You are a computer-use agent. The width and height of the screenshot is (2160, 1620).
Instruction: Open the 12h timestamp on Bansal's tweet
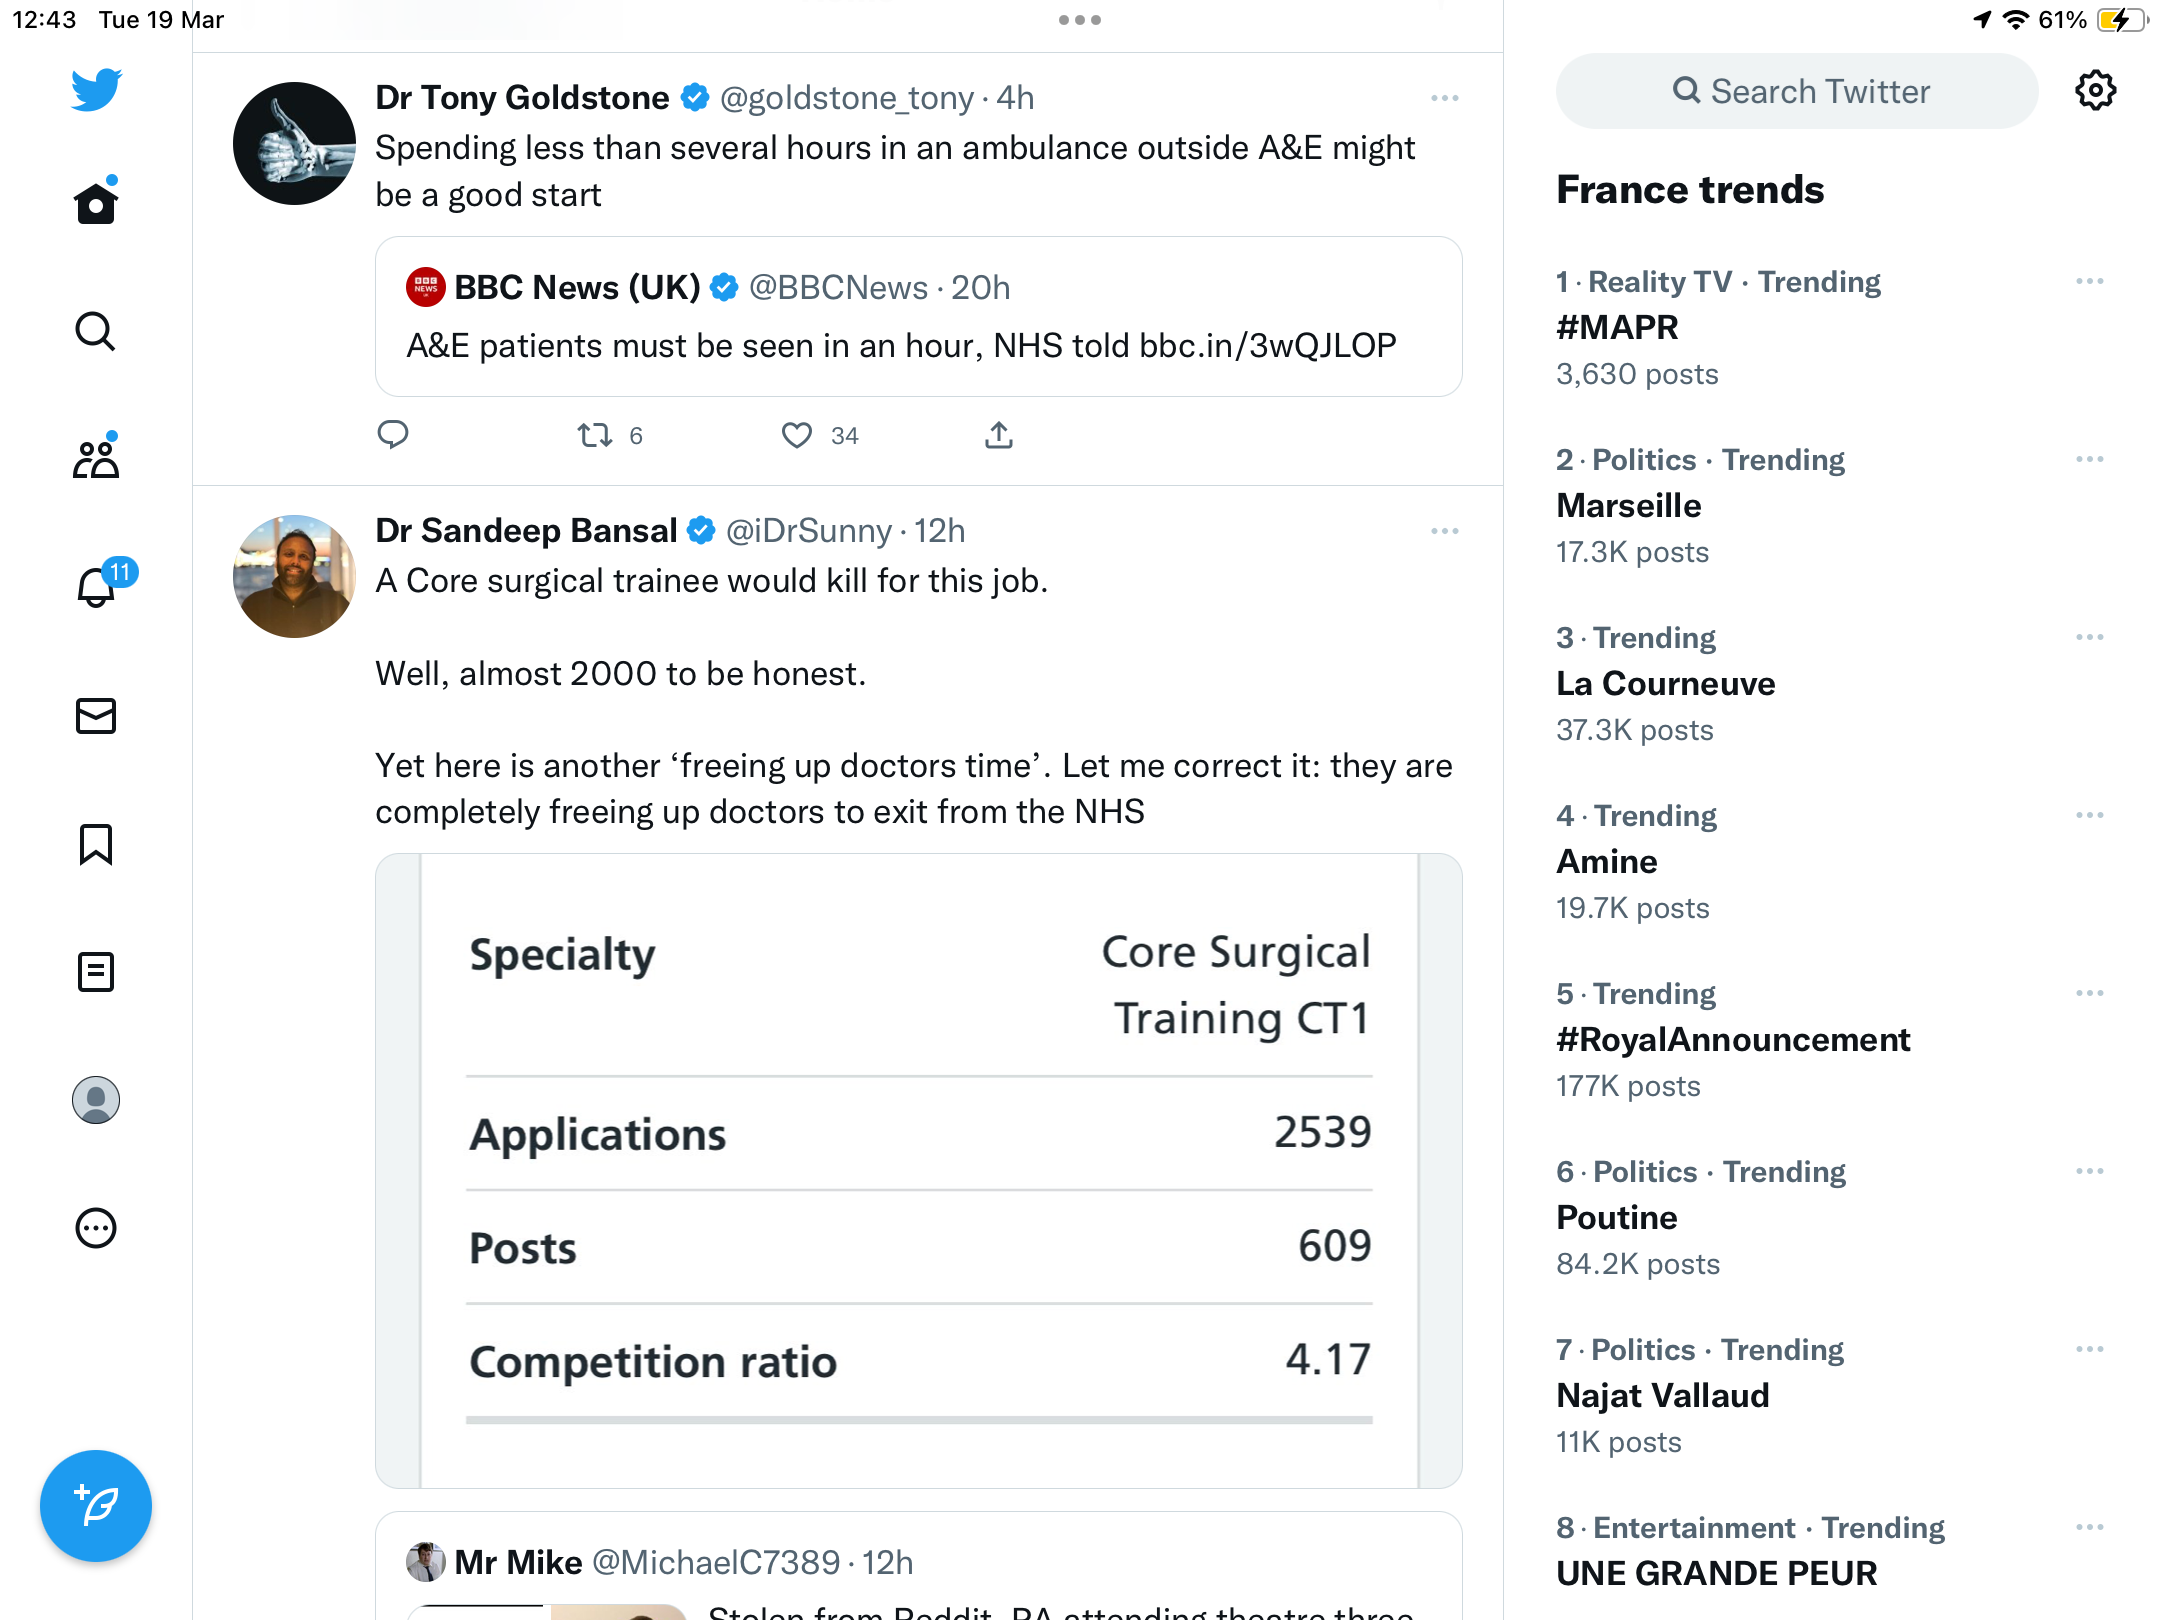coord(940,531)
